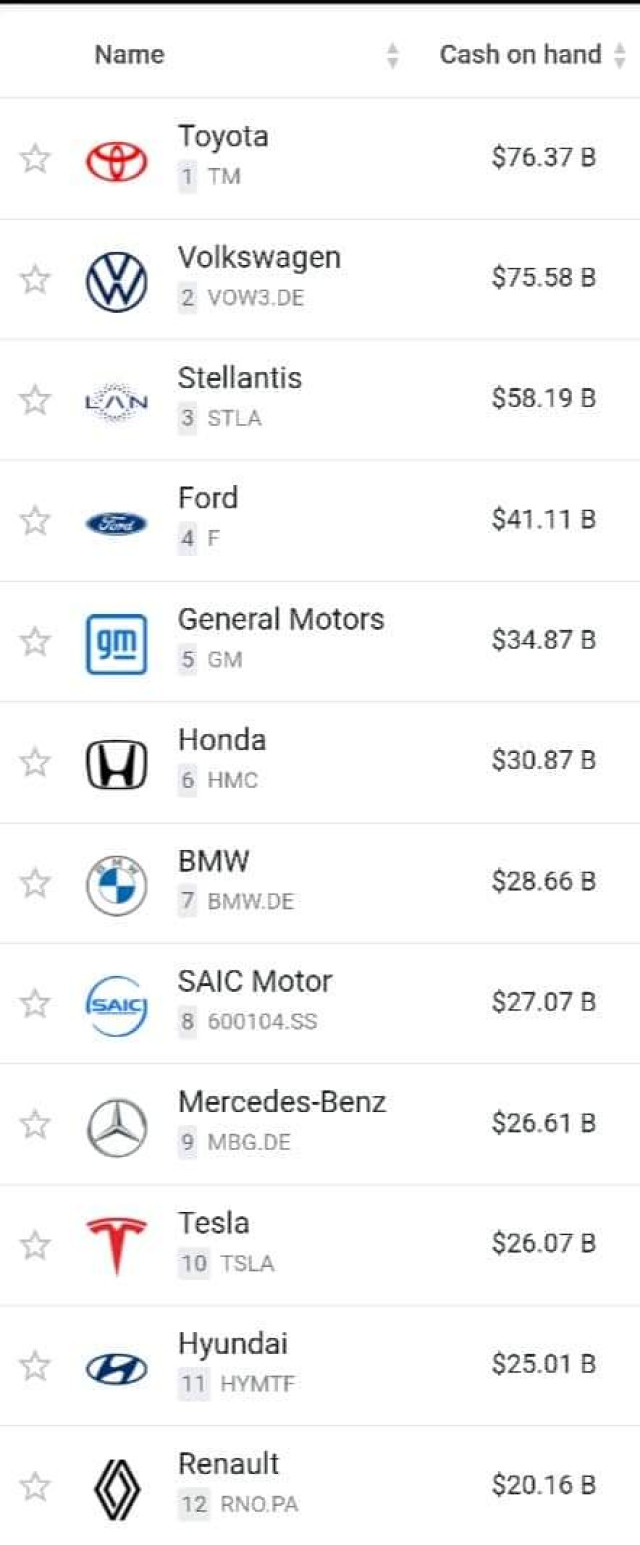Image resolution: width=640 pixels, height=1545 pixels.
Task: Click the Hyundai logo icon
Action: pyautogui.click(x=116, y=1368)
